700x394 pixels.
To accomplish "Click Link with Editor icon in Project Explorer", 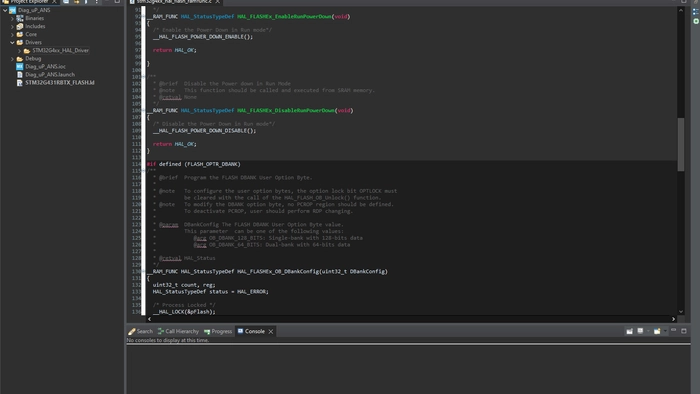I will coord(76,2).
